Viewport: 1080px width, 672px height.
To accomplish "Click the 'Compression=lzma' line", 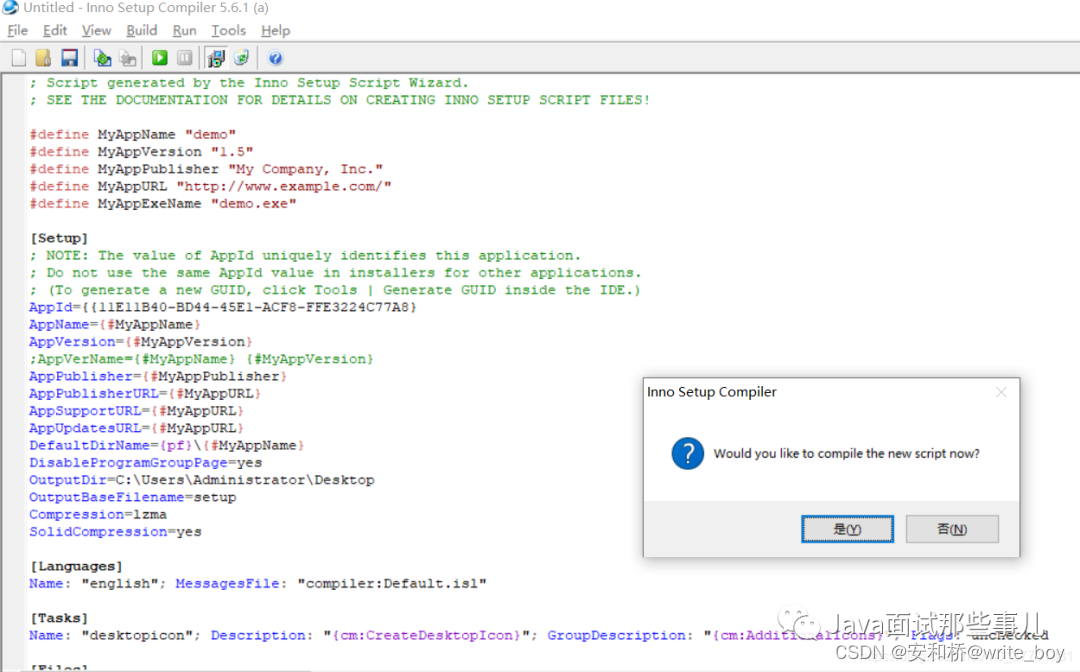I will (x=98, y=514).
